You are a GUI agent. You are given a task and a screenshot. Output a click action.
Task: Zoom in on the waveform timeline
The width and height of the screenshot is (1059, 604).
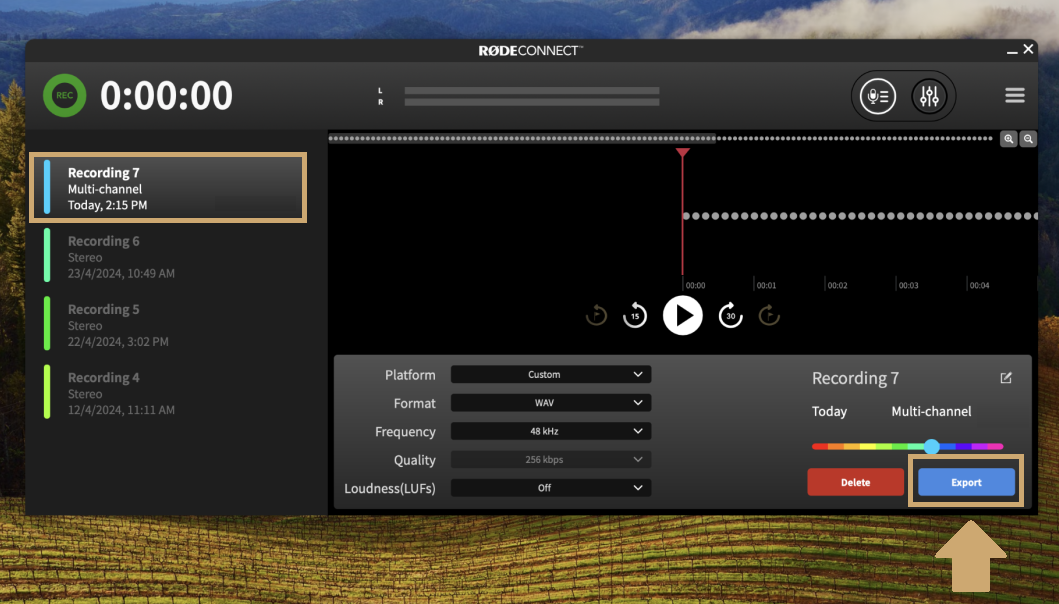(1010, 139)
